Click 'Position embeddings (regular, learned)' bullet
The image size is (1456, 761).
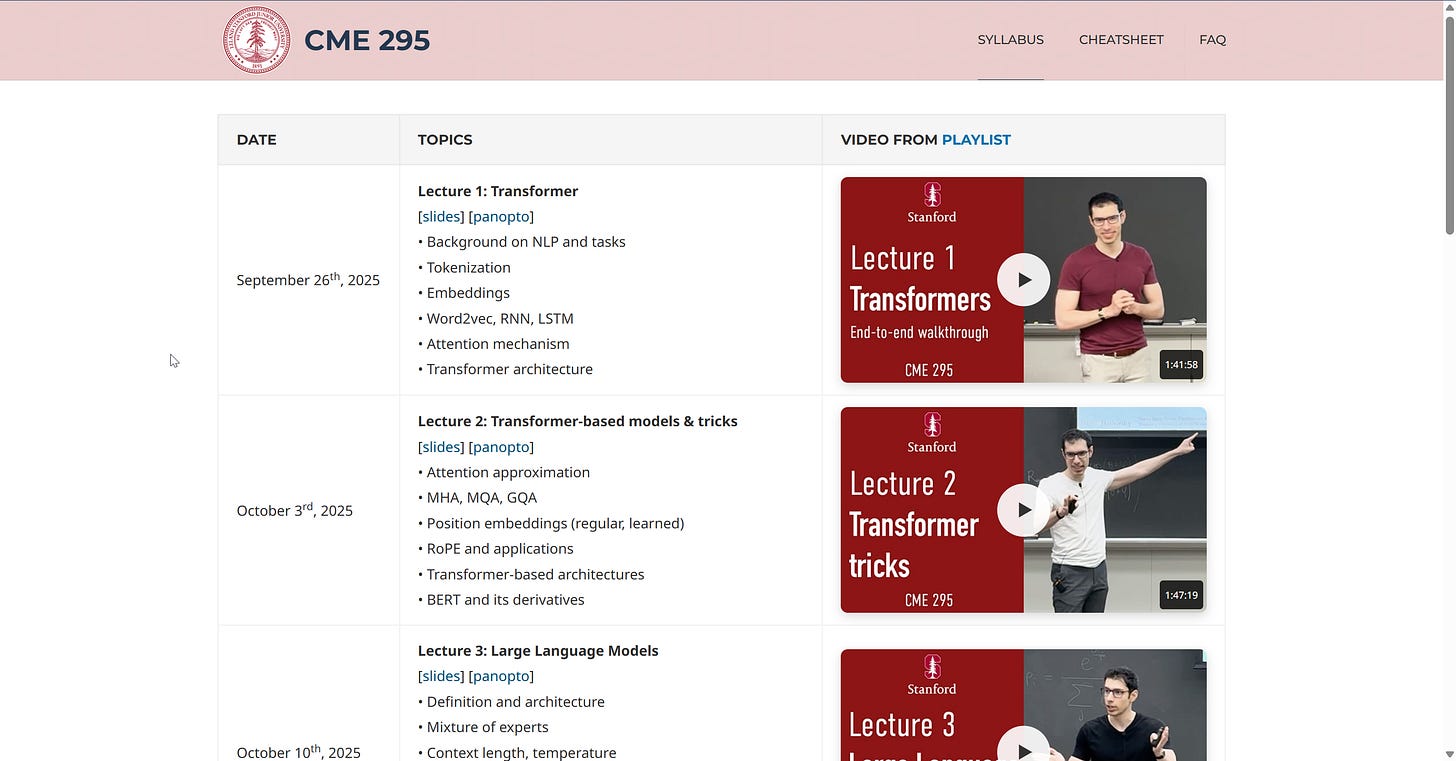tap(551, 523)
